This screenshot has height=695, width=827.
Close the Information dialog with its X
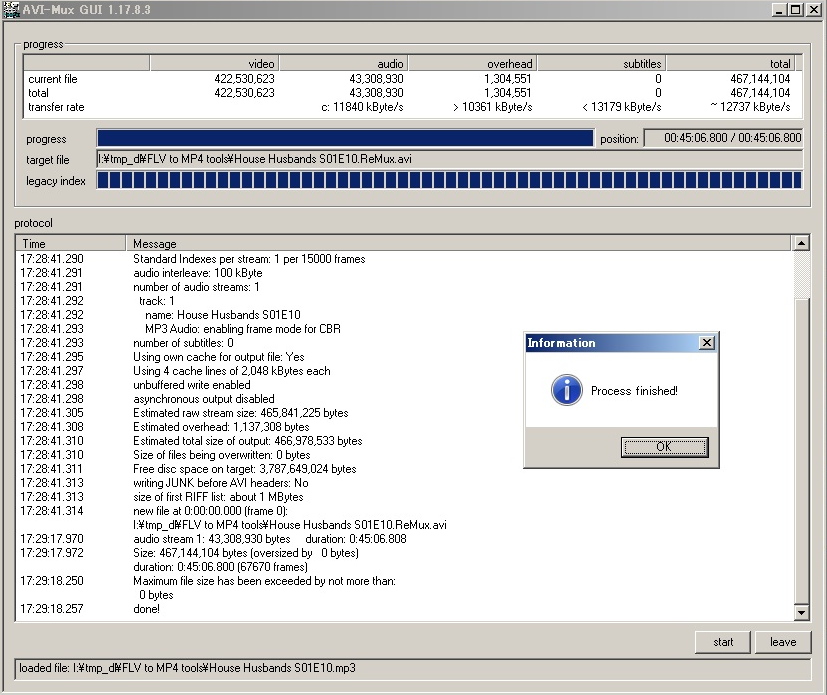coord(707,342)
